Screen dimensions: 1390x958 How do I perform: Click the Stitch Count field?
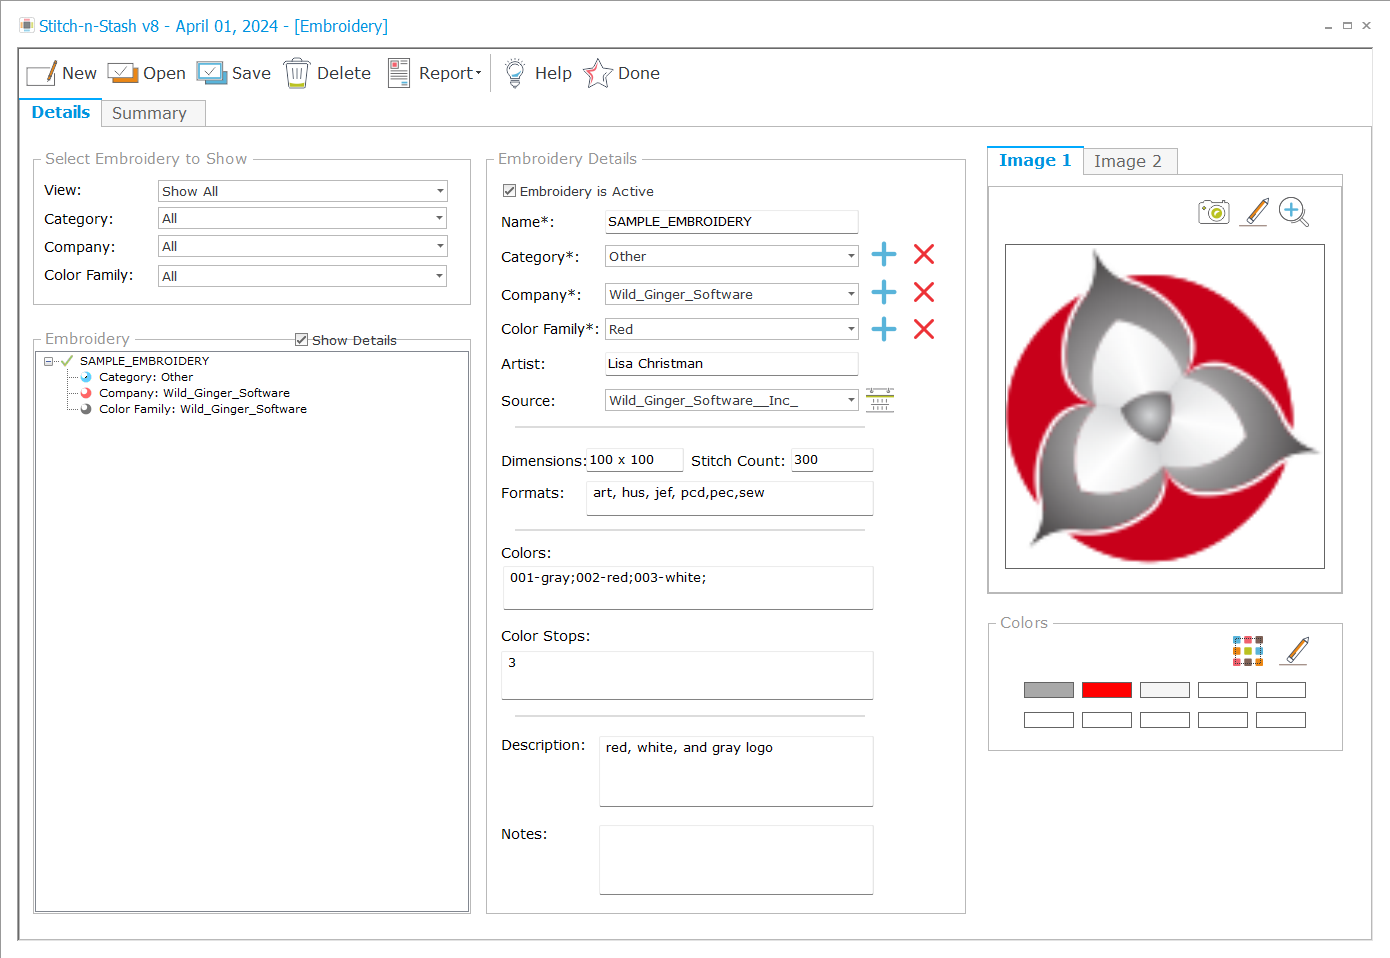[x=832, y=460]
